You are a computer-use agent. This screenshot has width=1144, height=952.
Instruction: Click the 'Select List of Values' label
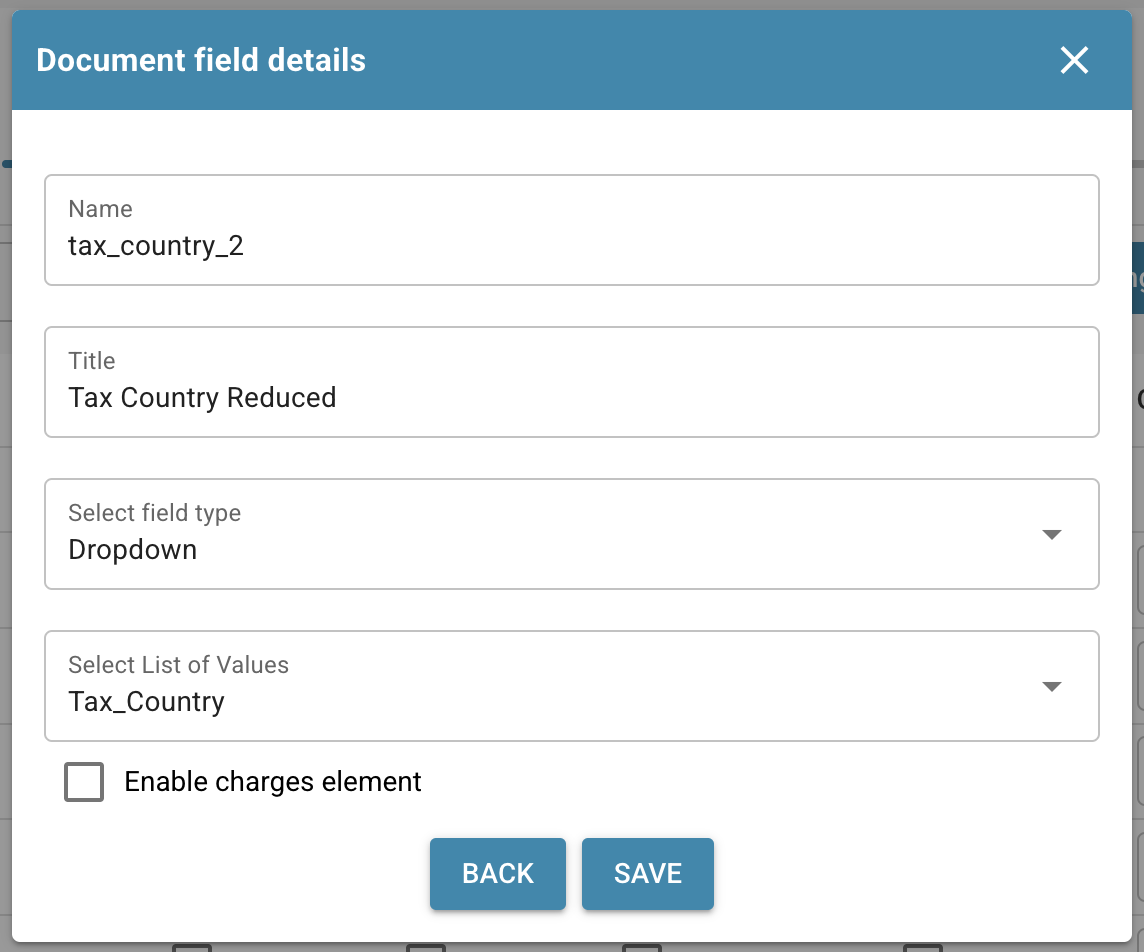(x=178, y=665)
